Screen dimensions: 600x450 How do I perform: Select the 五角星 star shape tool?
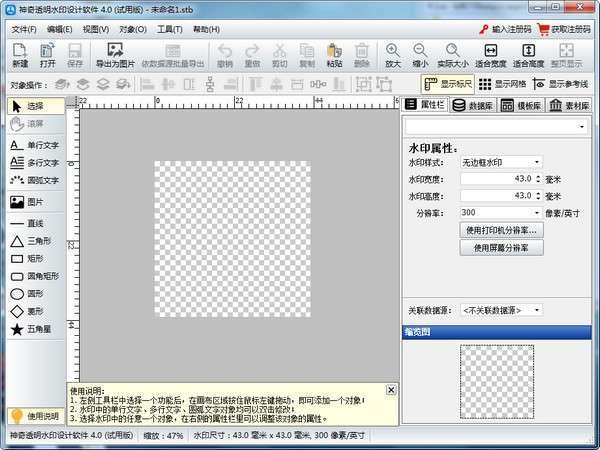[x=35, y=328]
